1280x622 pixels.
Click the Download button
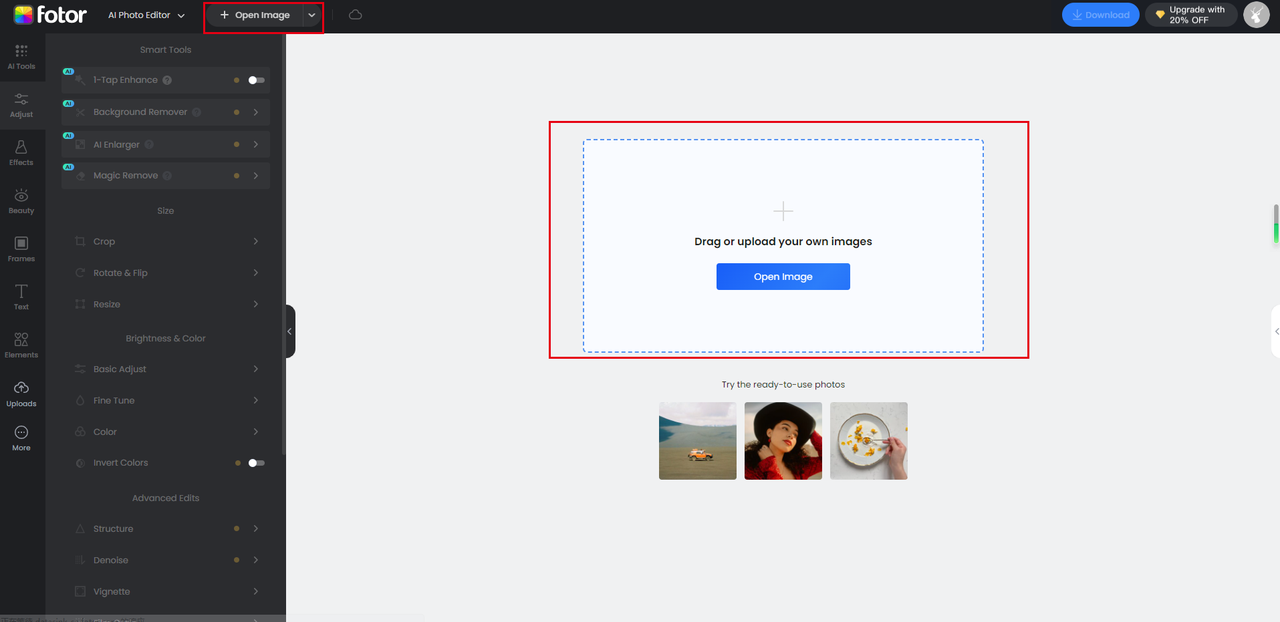(1100, 15)
